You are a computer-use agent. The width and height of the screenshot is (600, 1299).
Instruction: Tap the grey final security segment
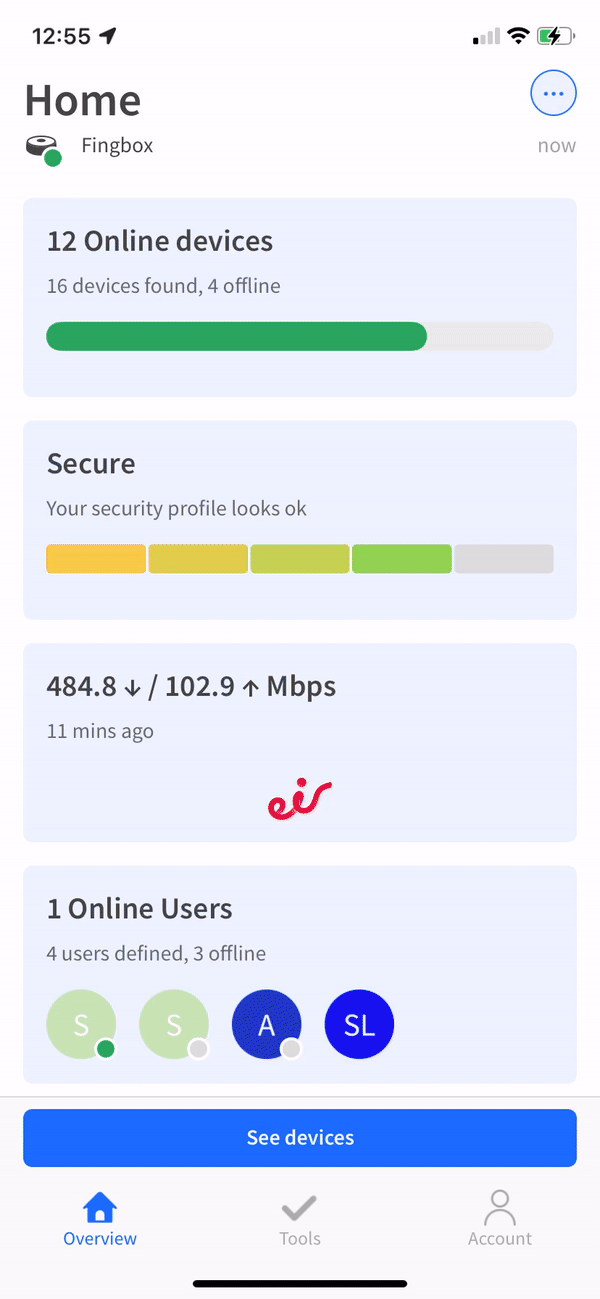[x=504, y=559]
